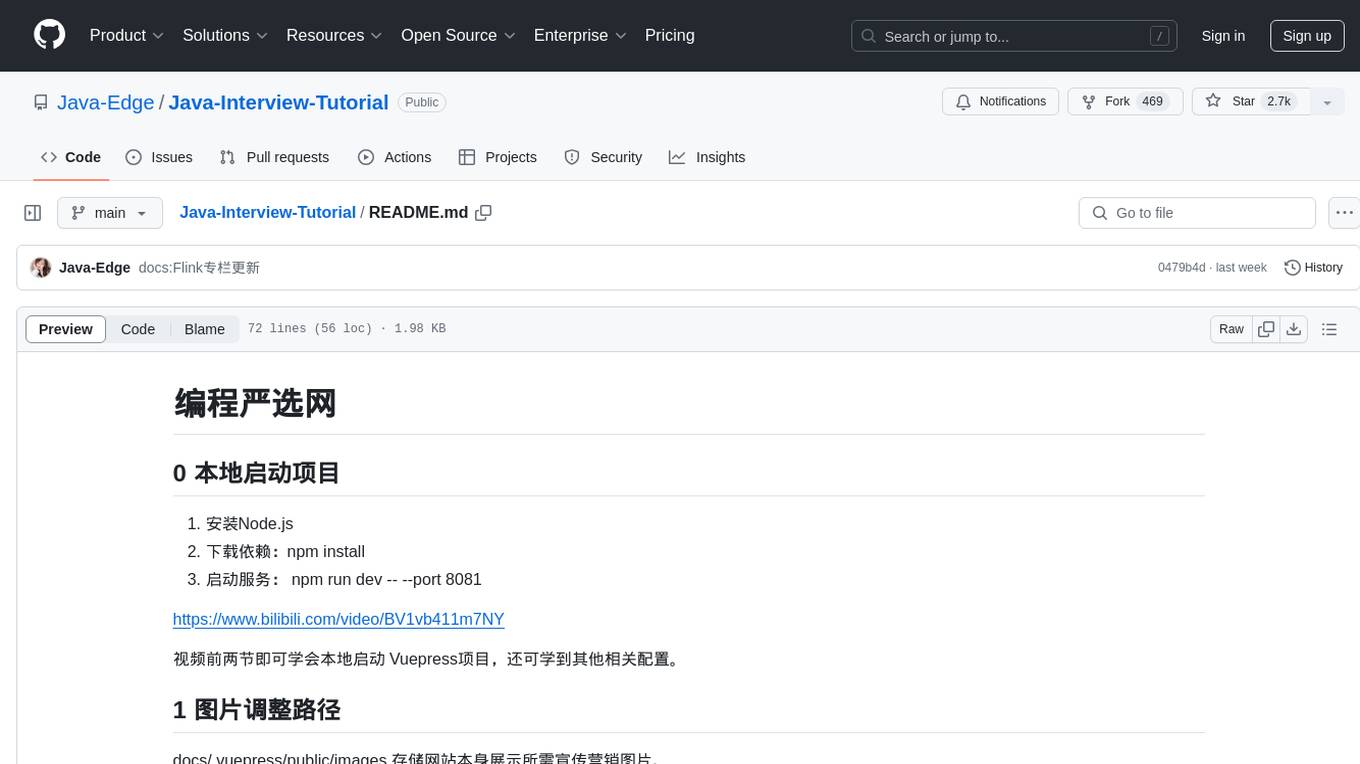Screen dimensions: 1360x764
Task: Download the raw file
Action: pyautogui.click(x=1294, y=329)
